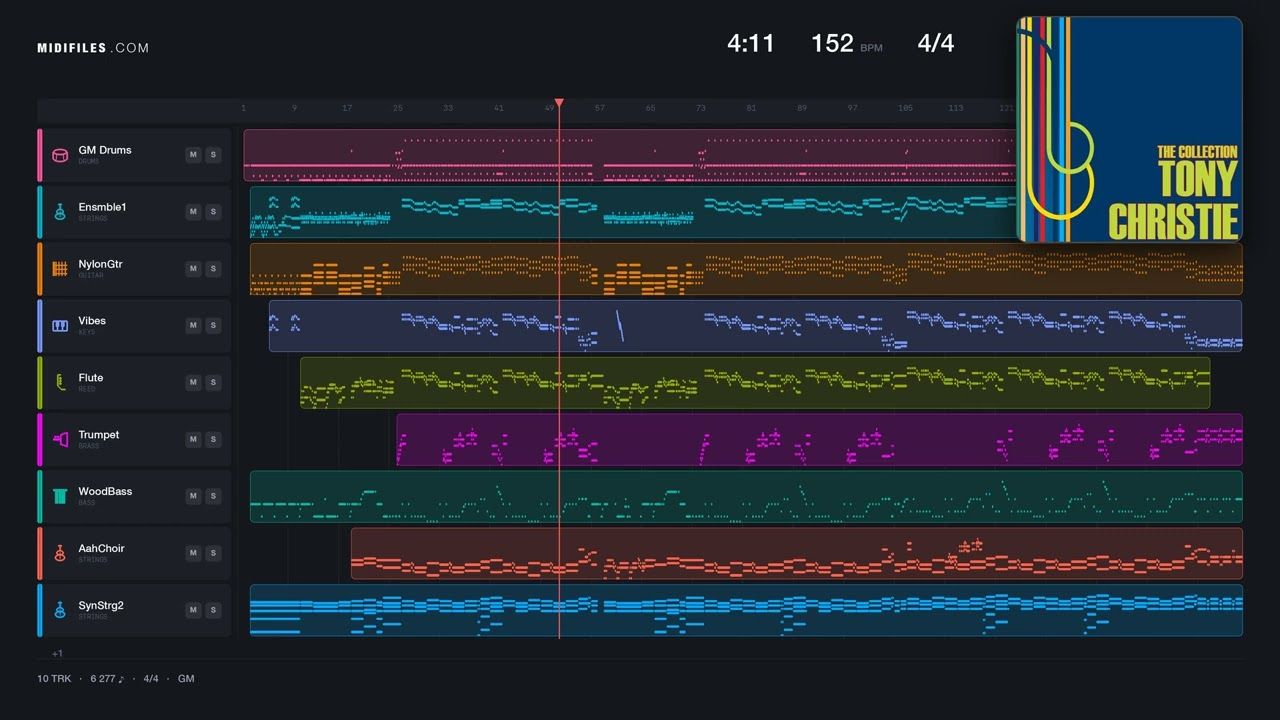Mute the NylonGtr track

tap(193, 269)
